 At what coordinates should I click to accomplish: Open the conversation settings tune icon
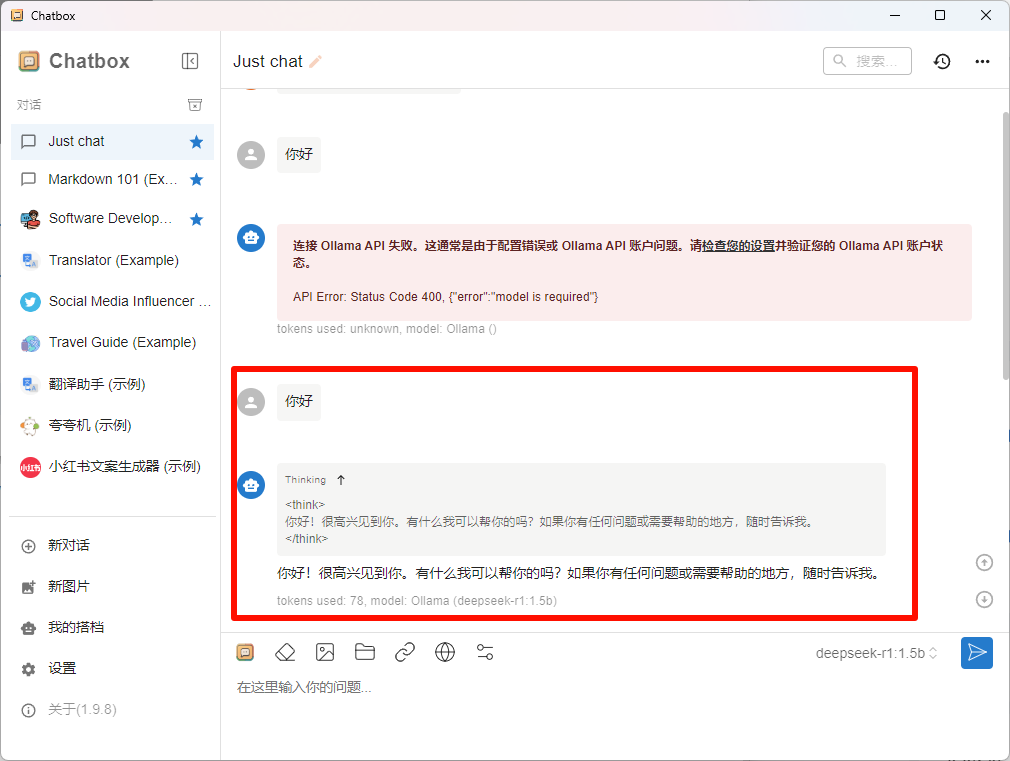(x=485, y=651)
